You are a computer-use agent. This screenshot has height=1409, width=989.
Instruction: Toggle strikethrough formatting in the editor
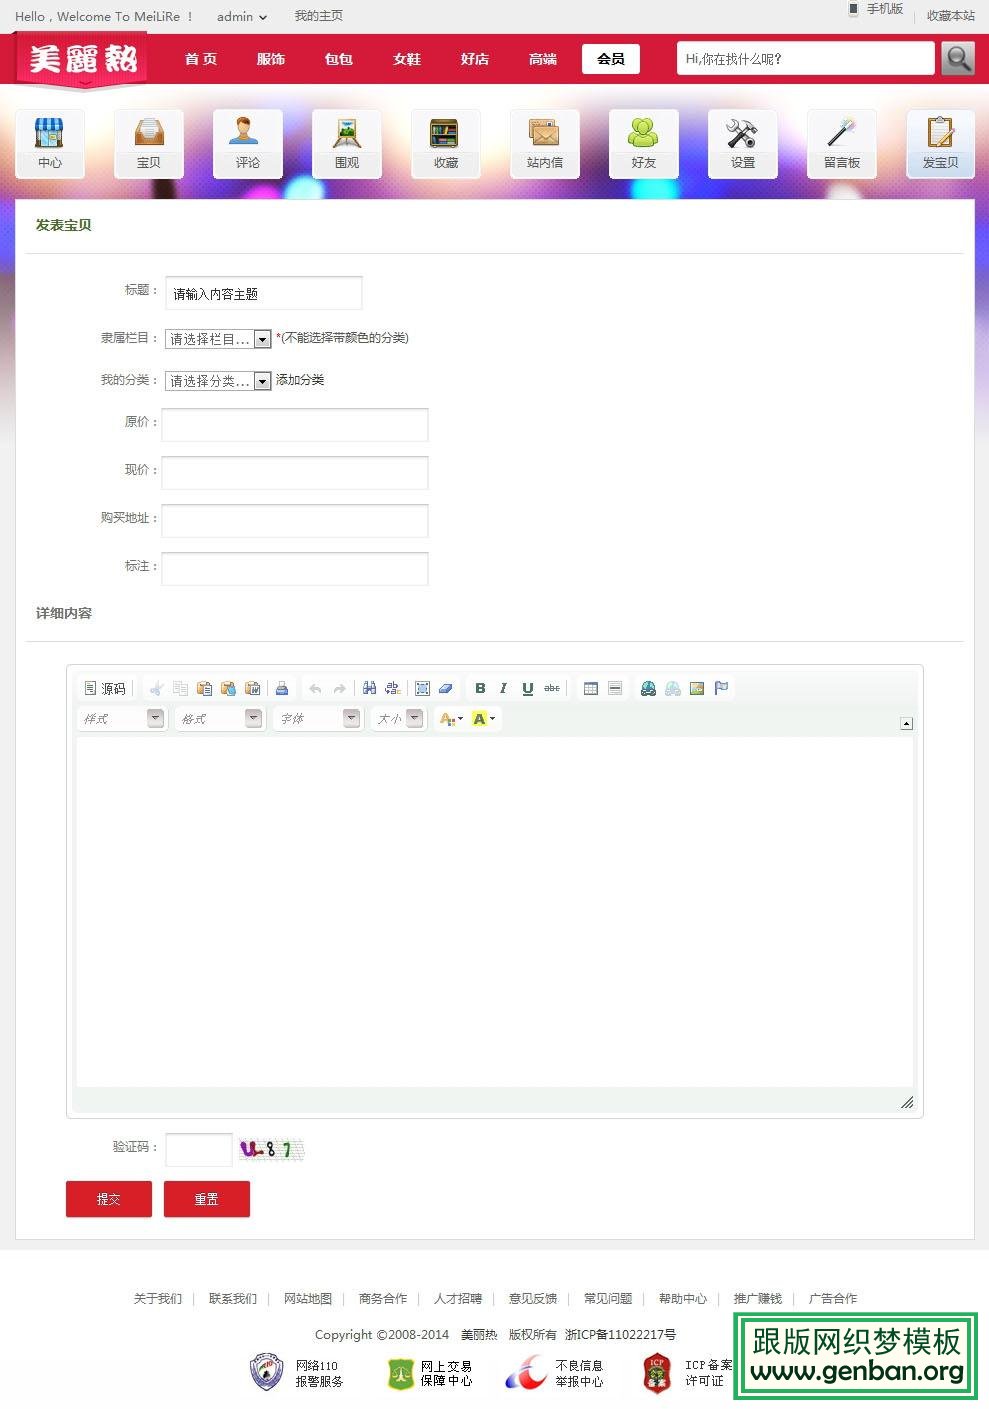click(551, 688)
